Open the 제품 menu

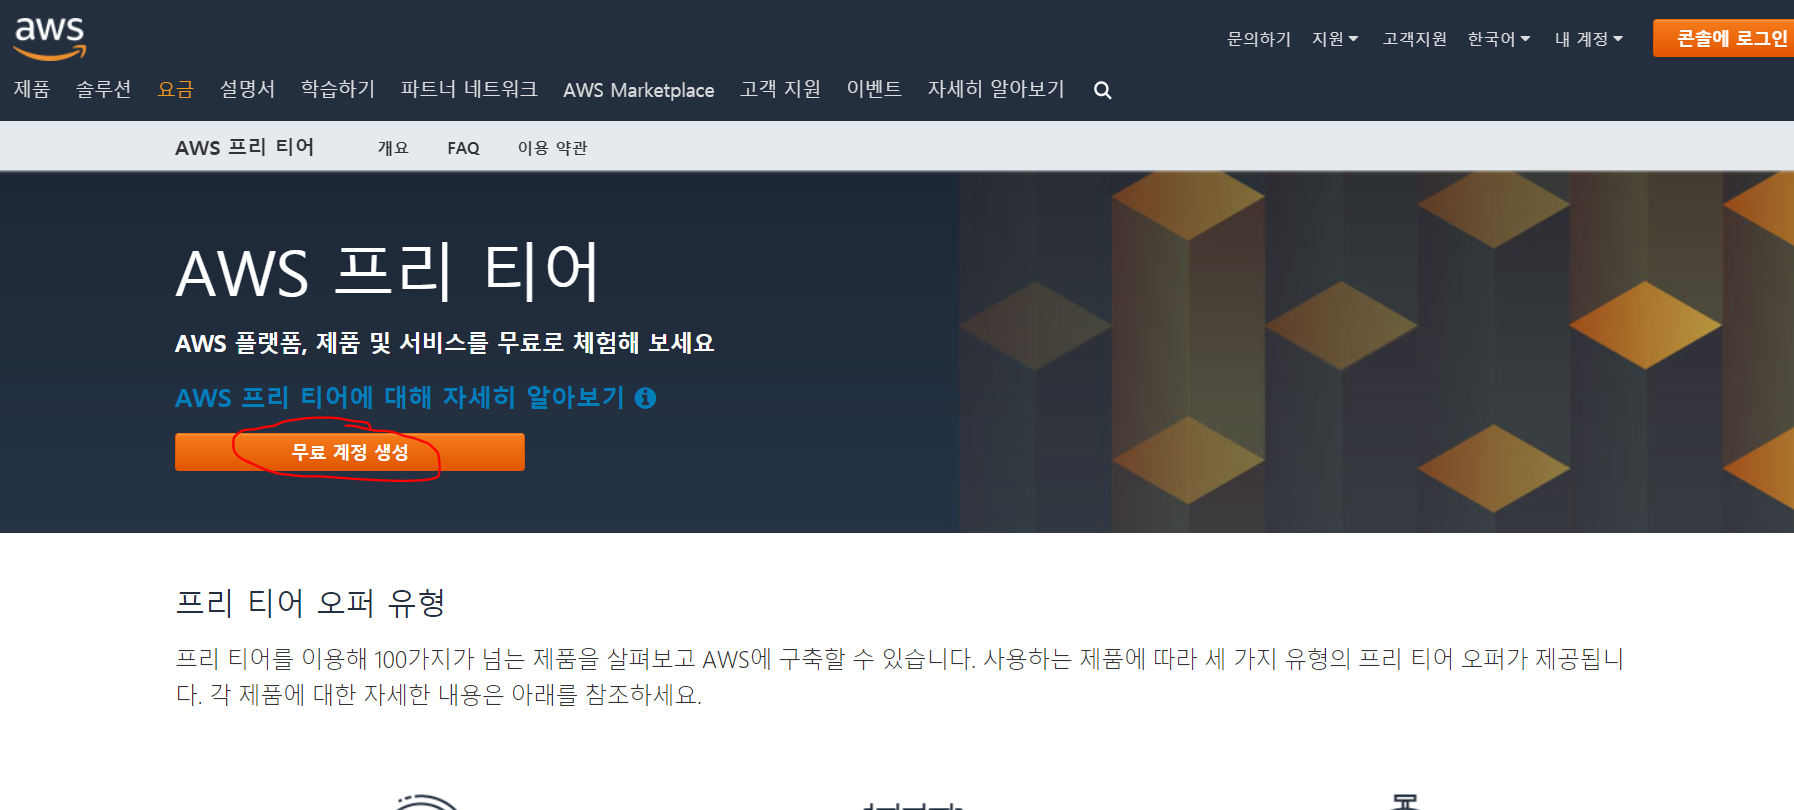click(32, 89)
